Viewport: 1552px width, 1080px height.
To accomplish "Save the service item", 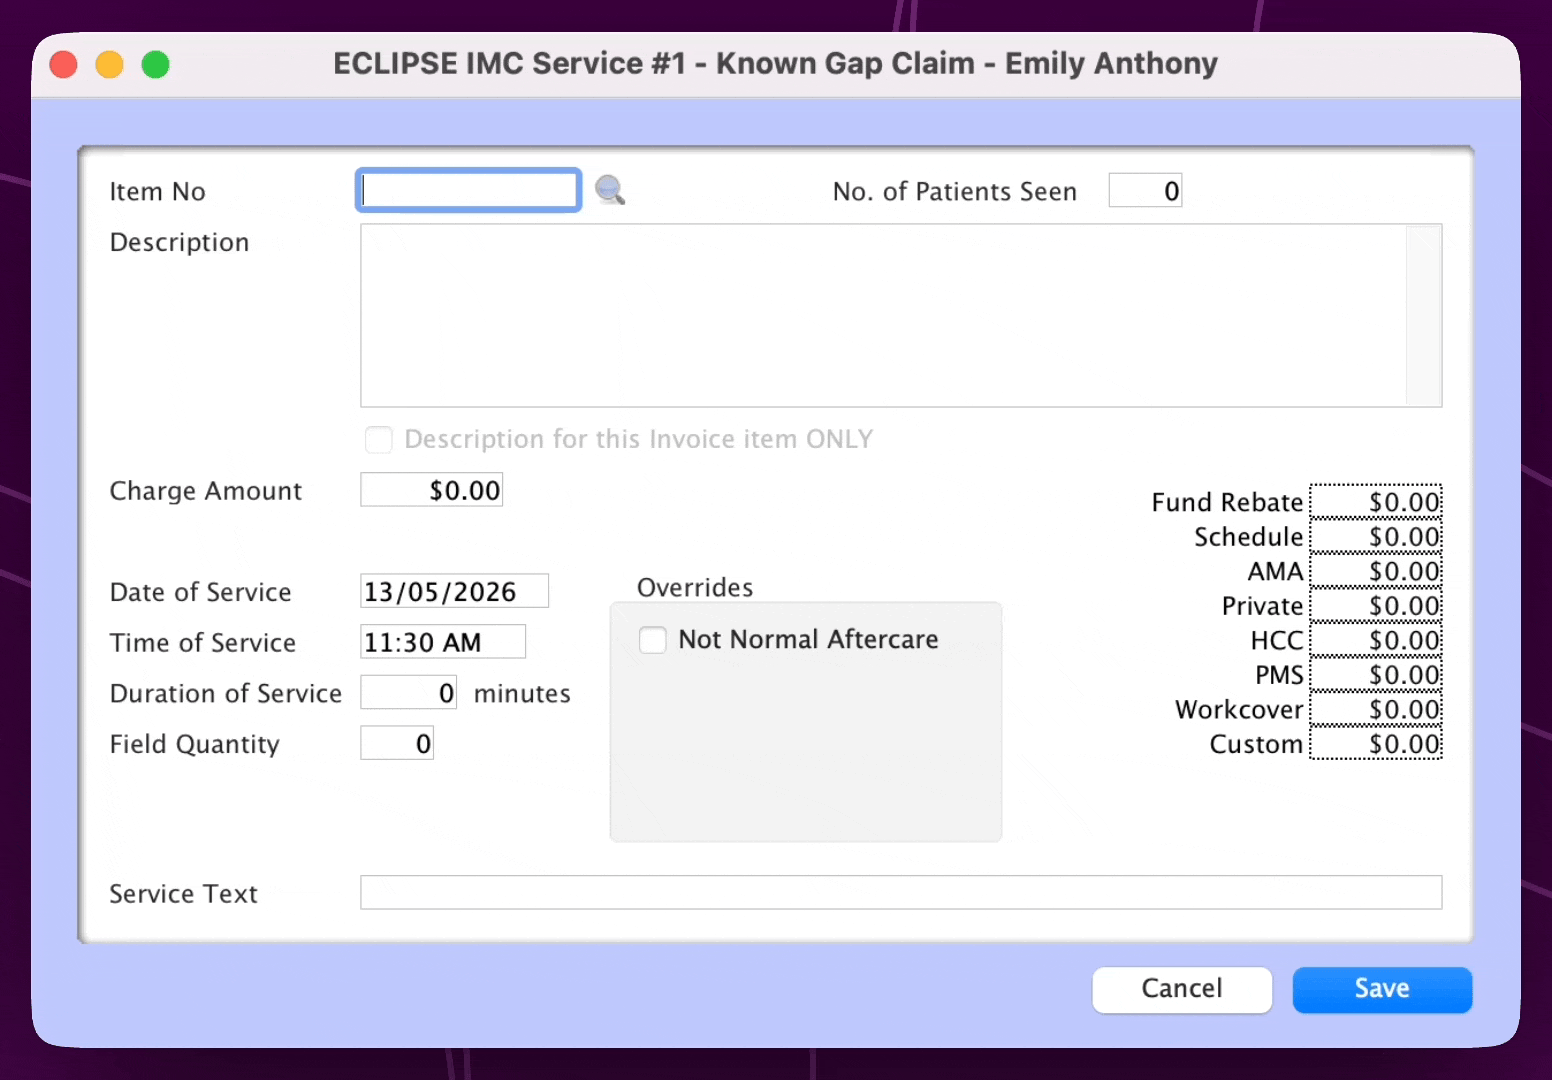I will [x=1382, y=989].
